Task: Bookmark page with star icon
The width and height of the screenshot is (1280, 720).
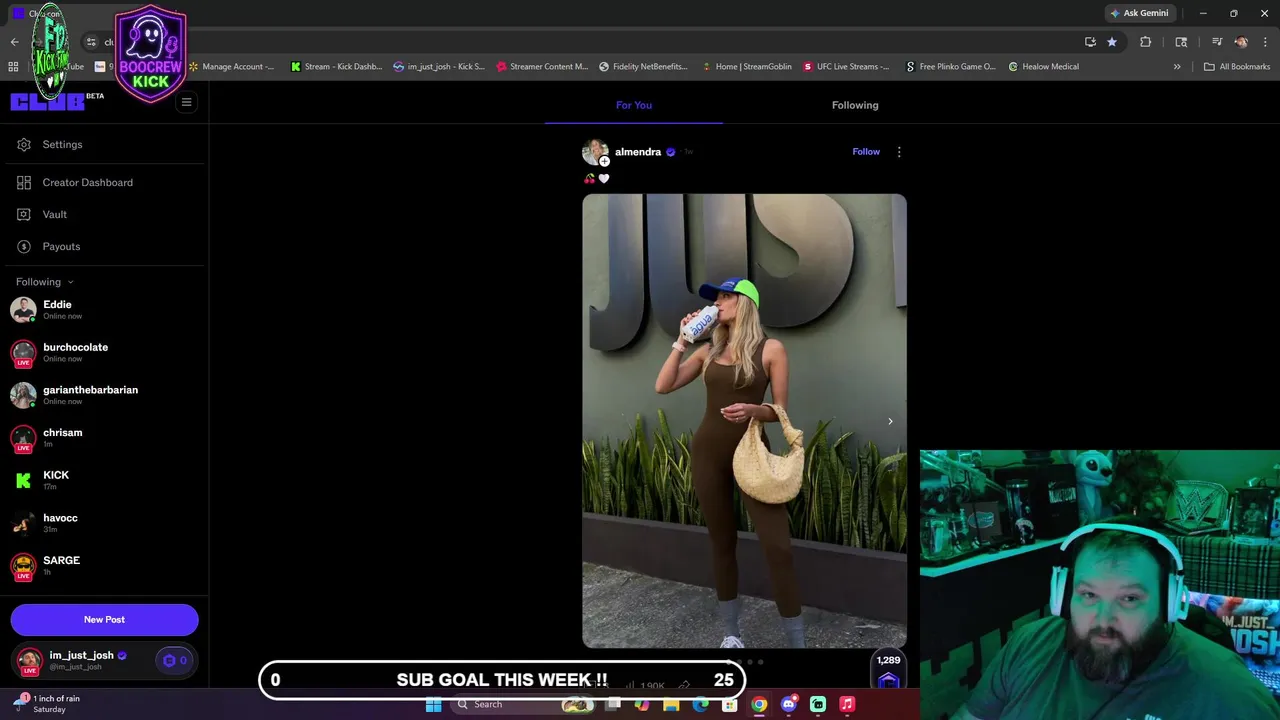Action: click(1112, 42)
